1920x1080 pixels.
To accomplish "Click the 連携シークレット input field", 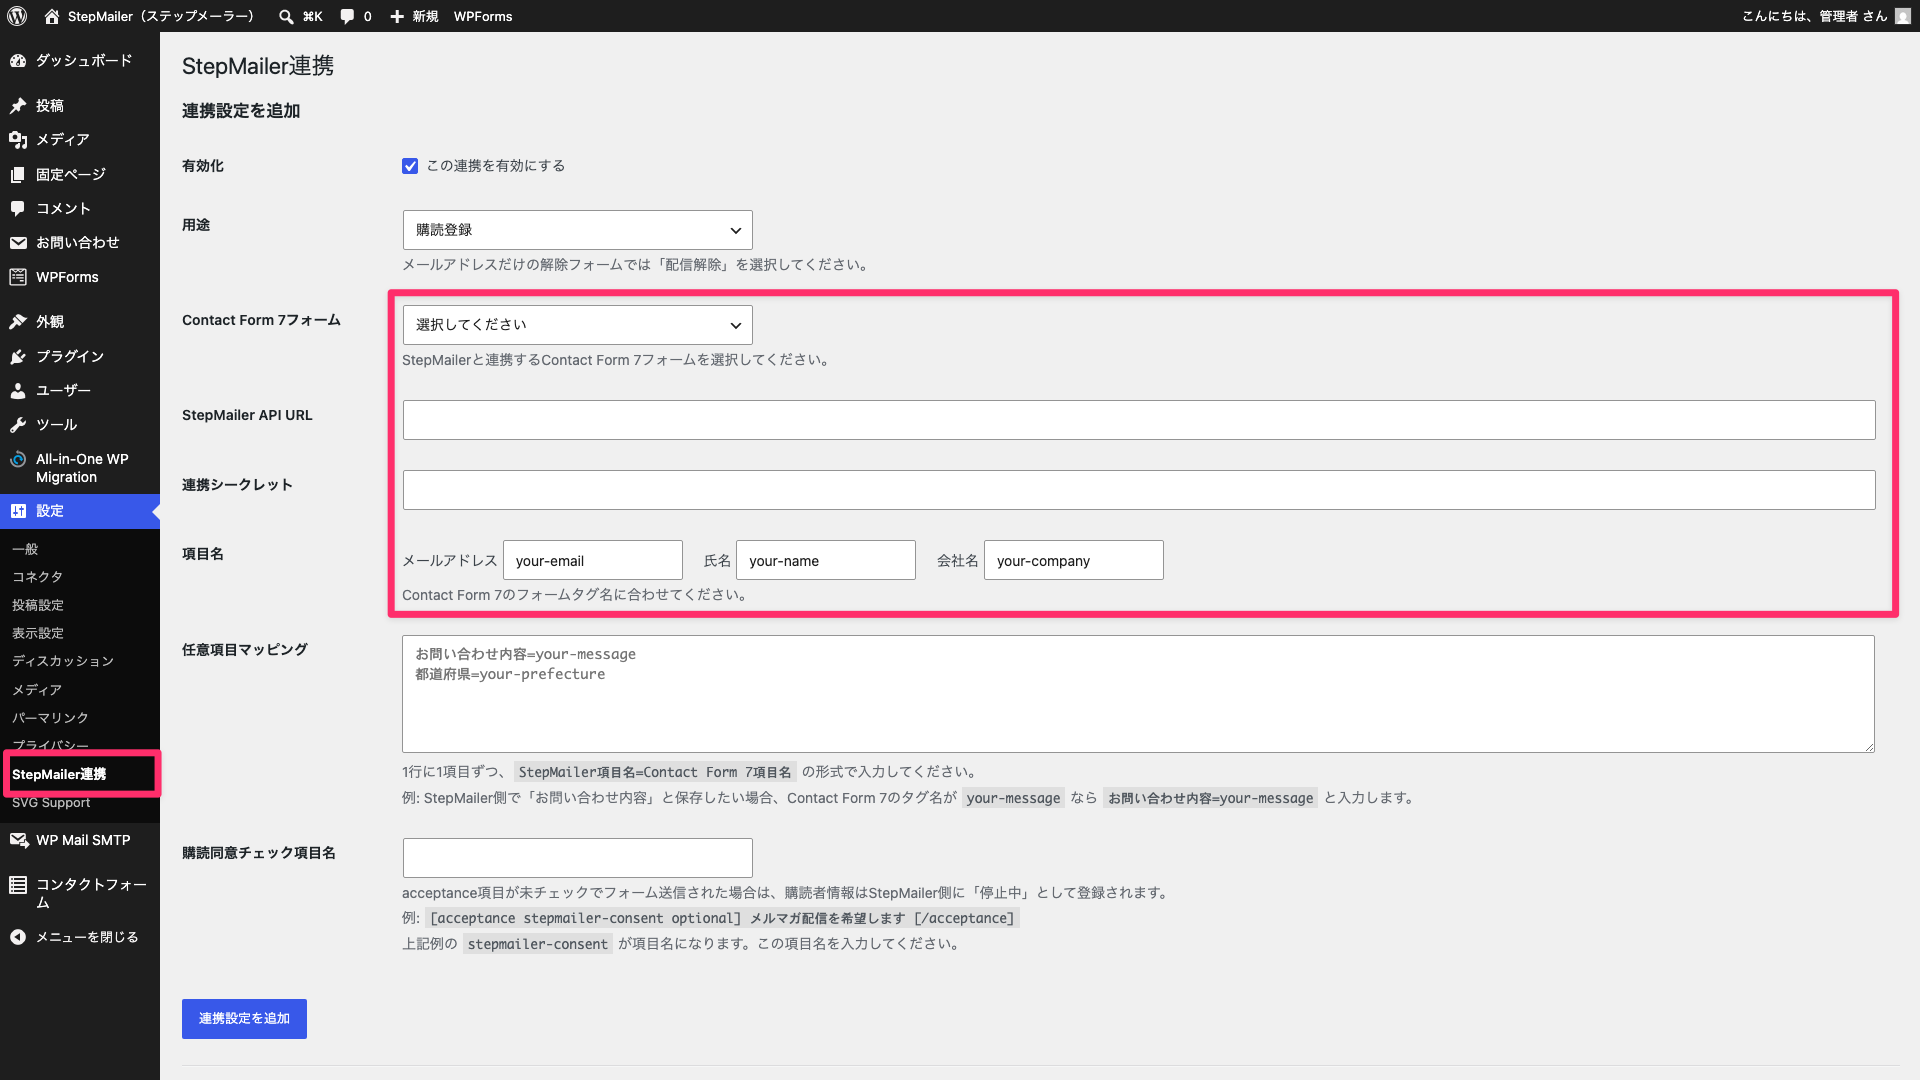I will [x=1139, y=490].
